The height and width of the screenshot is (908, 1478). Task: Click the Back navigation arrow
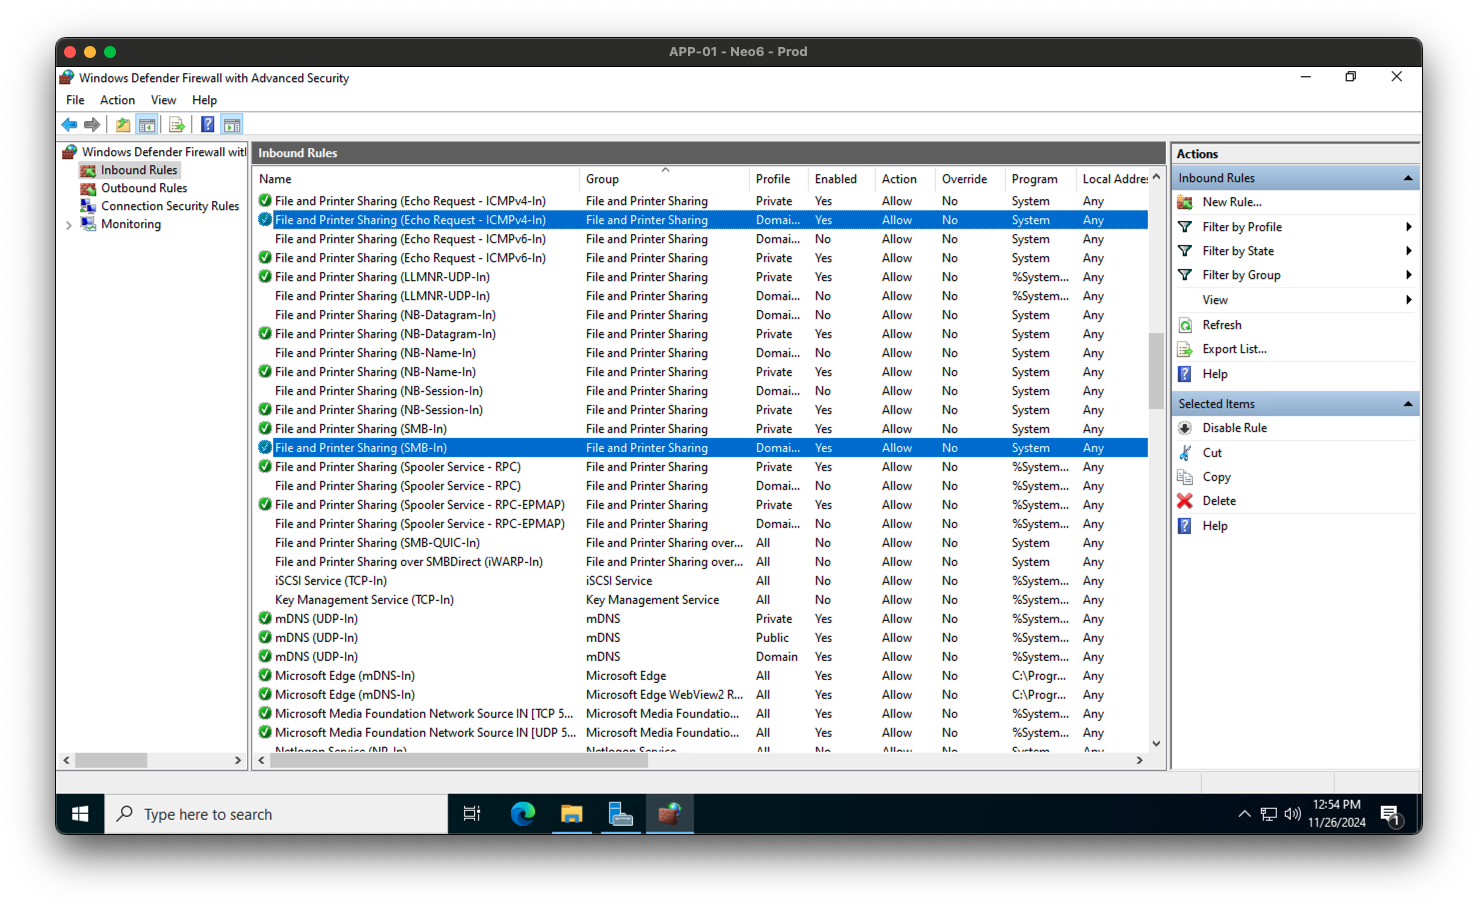(69, 124)
